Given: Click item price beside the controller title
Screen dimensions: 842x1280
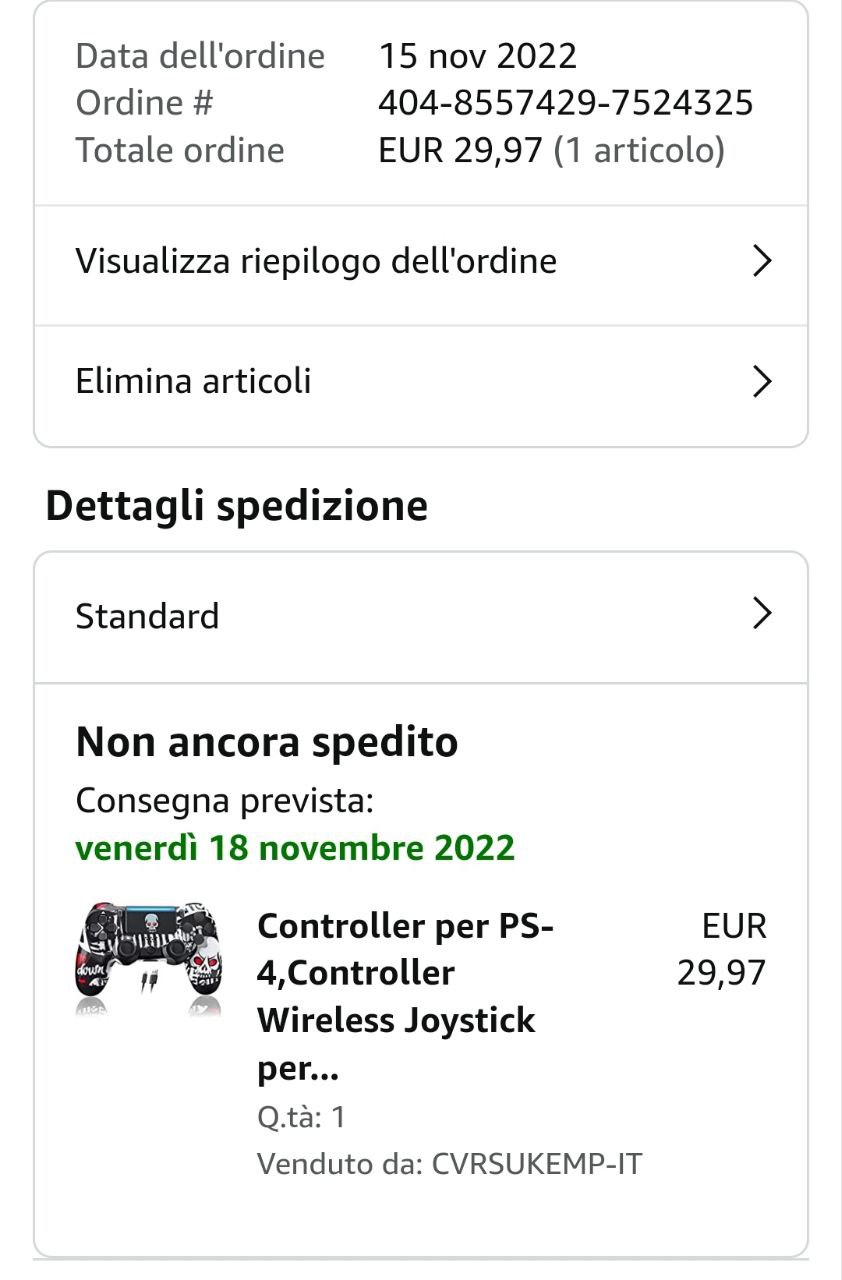Looking at the screenshot, I should pos(722,949).
